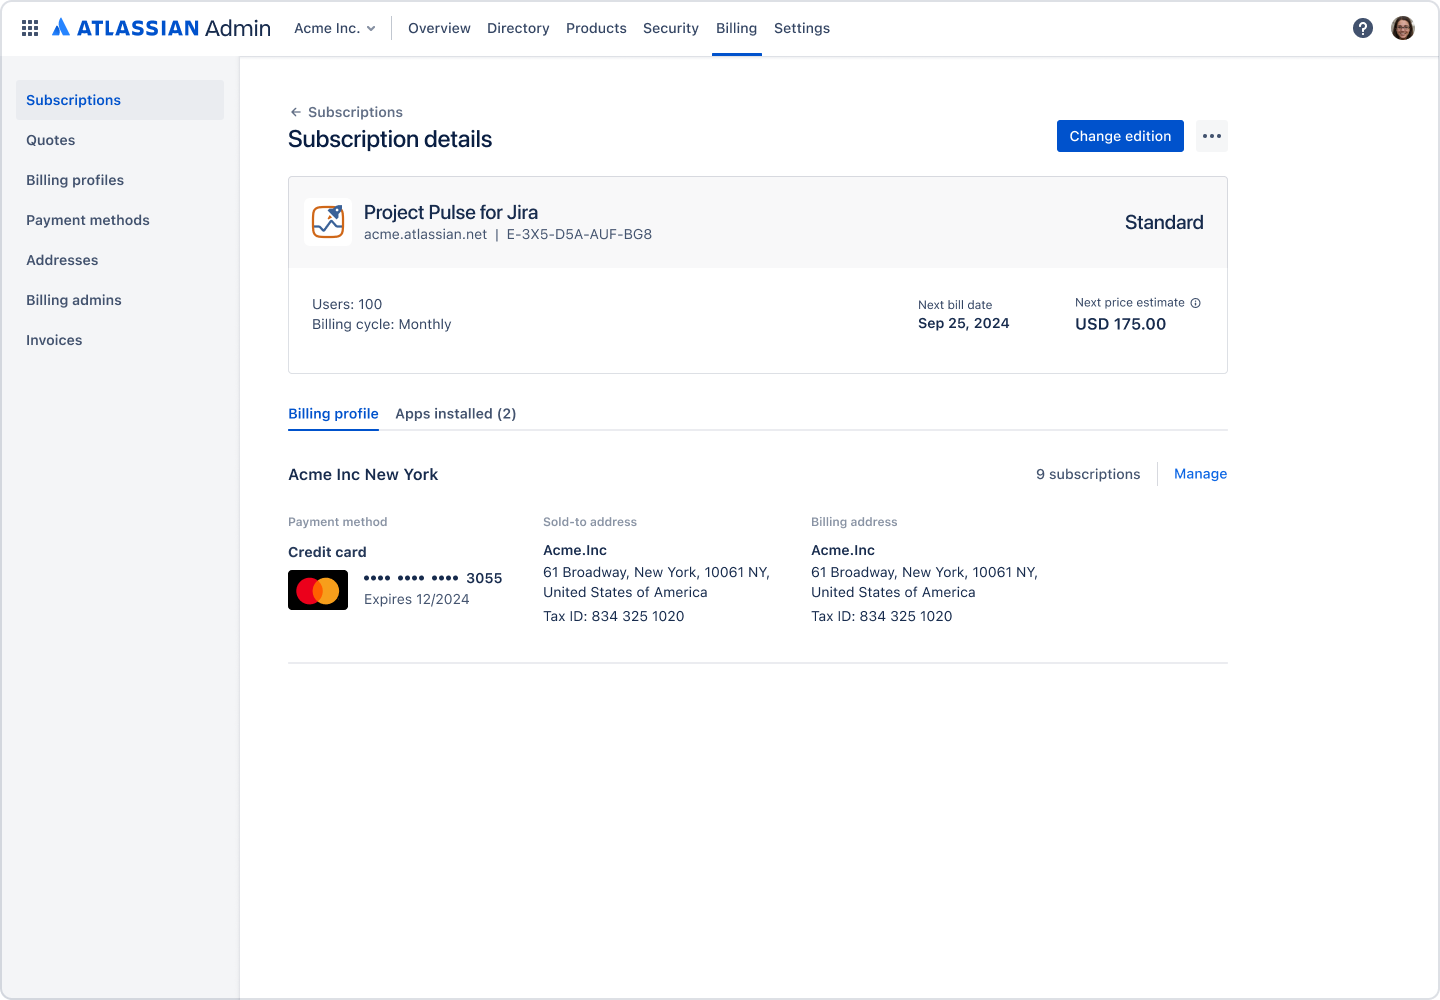Open Billing admins in the sidebar
Viewport: 1440px width, 1000px height.
[120, 300]
